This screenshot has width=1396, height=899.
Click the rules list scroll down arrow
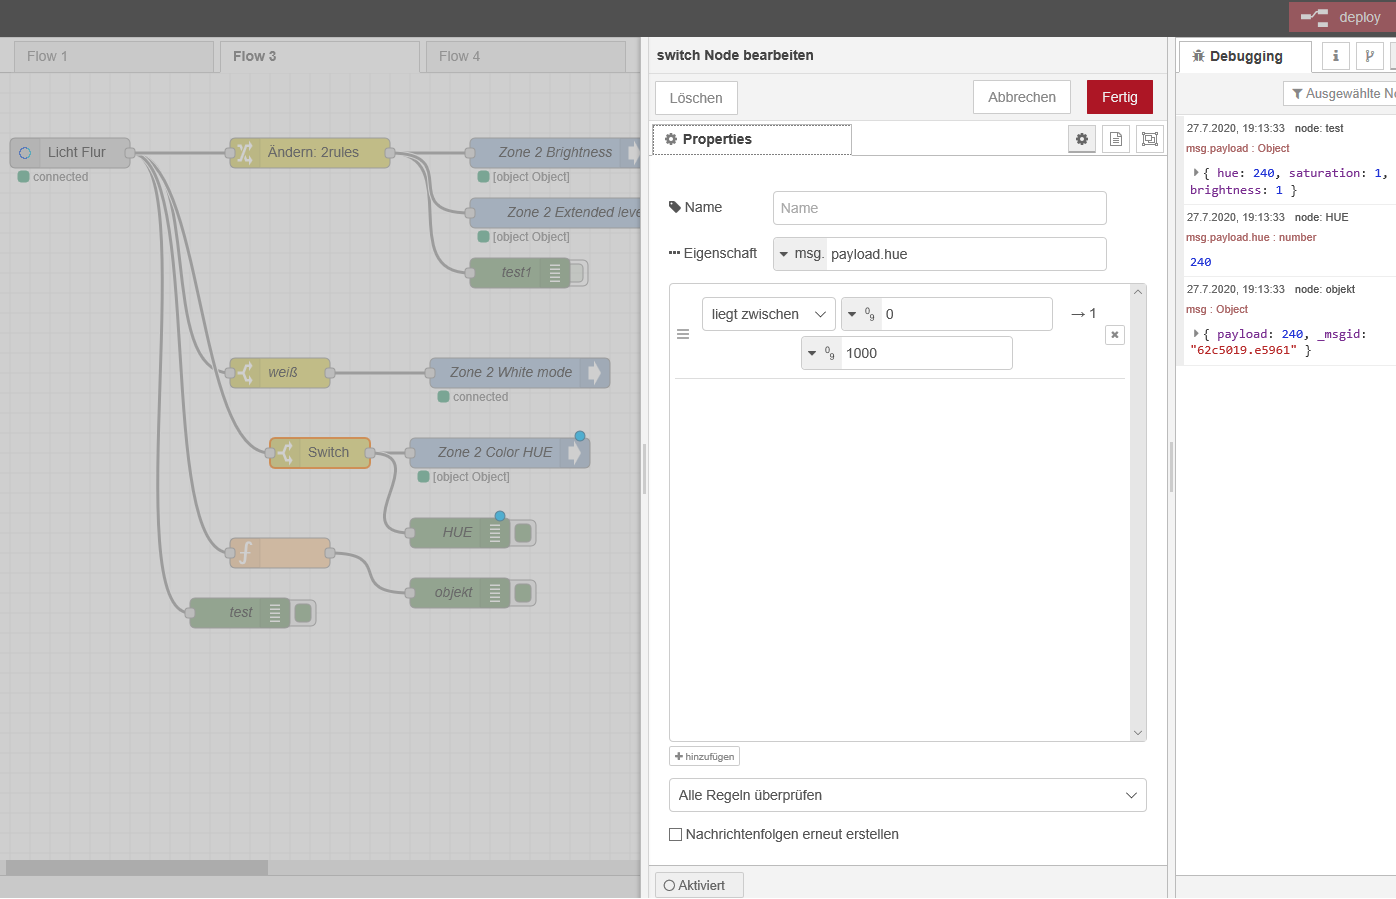pyautogui.click(x=1138, y=733)
